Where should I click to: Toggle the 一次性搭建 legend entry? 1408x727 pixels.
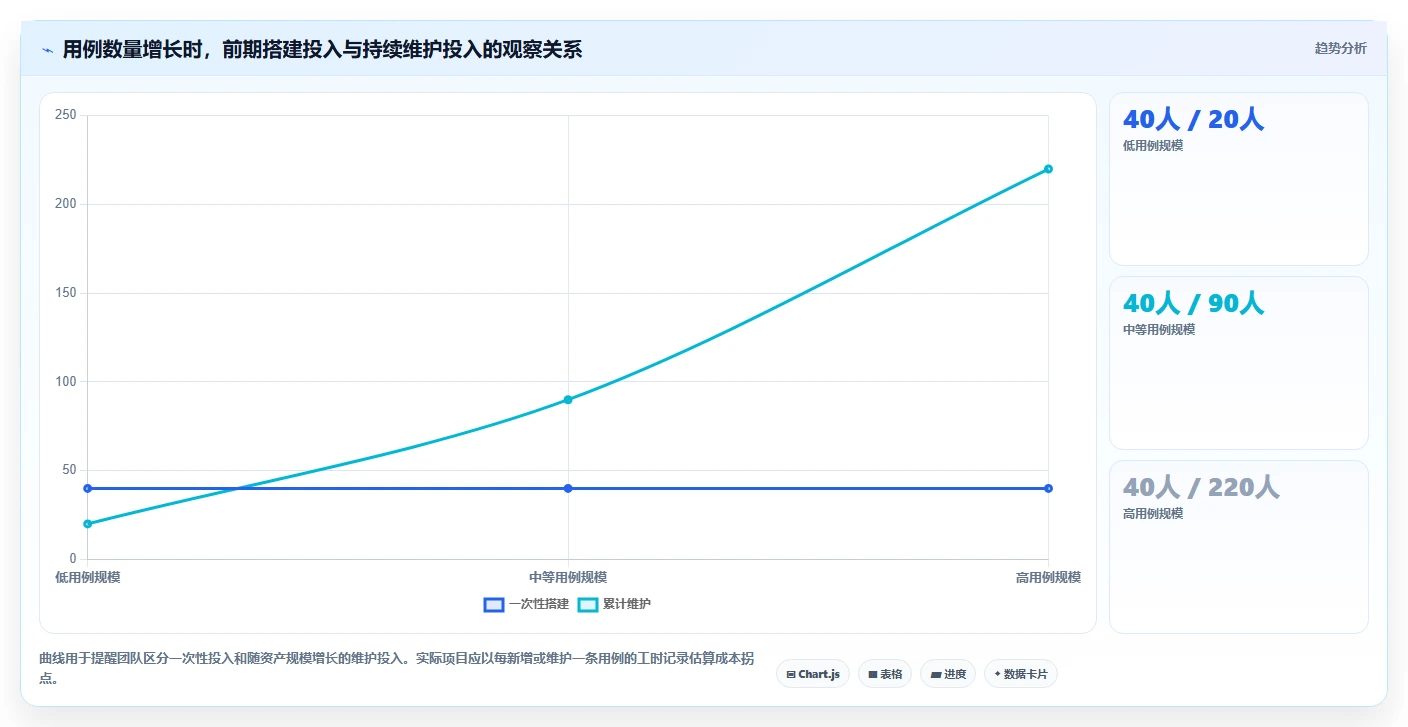(x=526, y=604)
